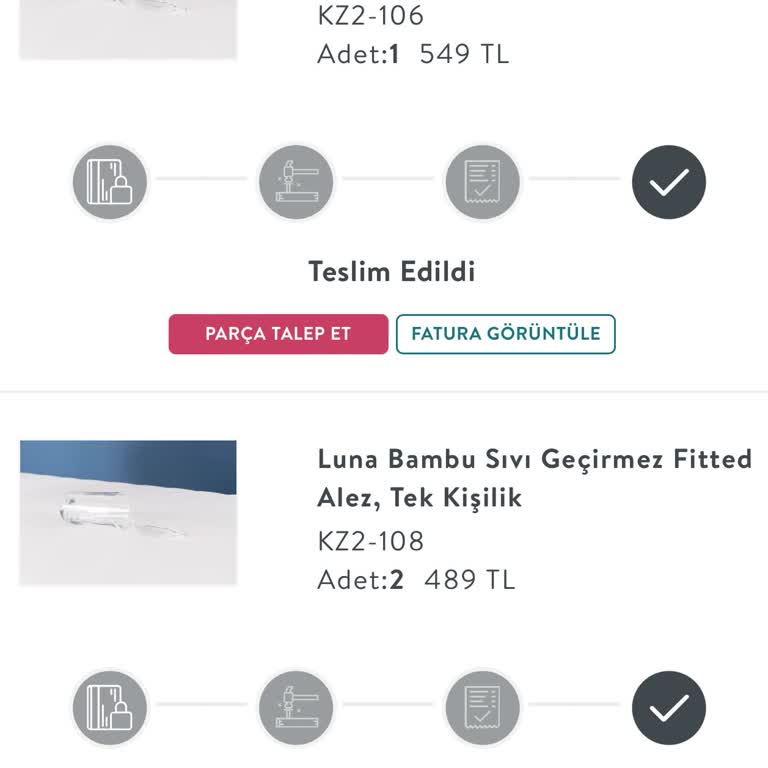This screenshot has width=768, height=768.
Task: Click the Teslim Edildi status label
Action: (x=392, y=272)
